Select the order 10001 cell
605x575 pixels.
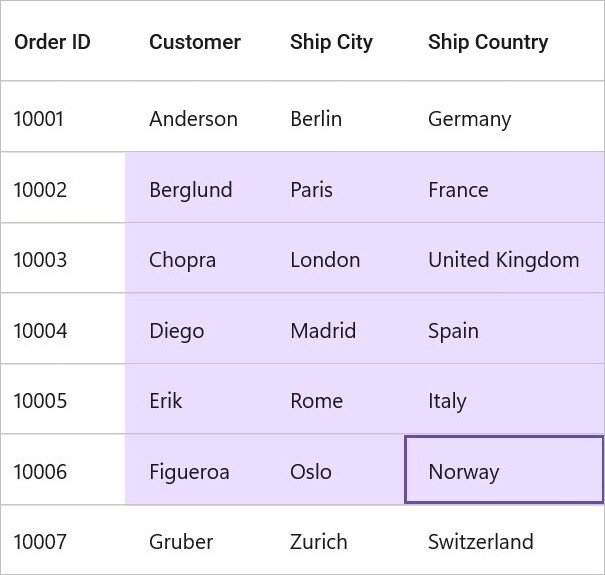point(63,117)
